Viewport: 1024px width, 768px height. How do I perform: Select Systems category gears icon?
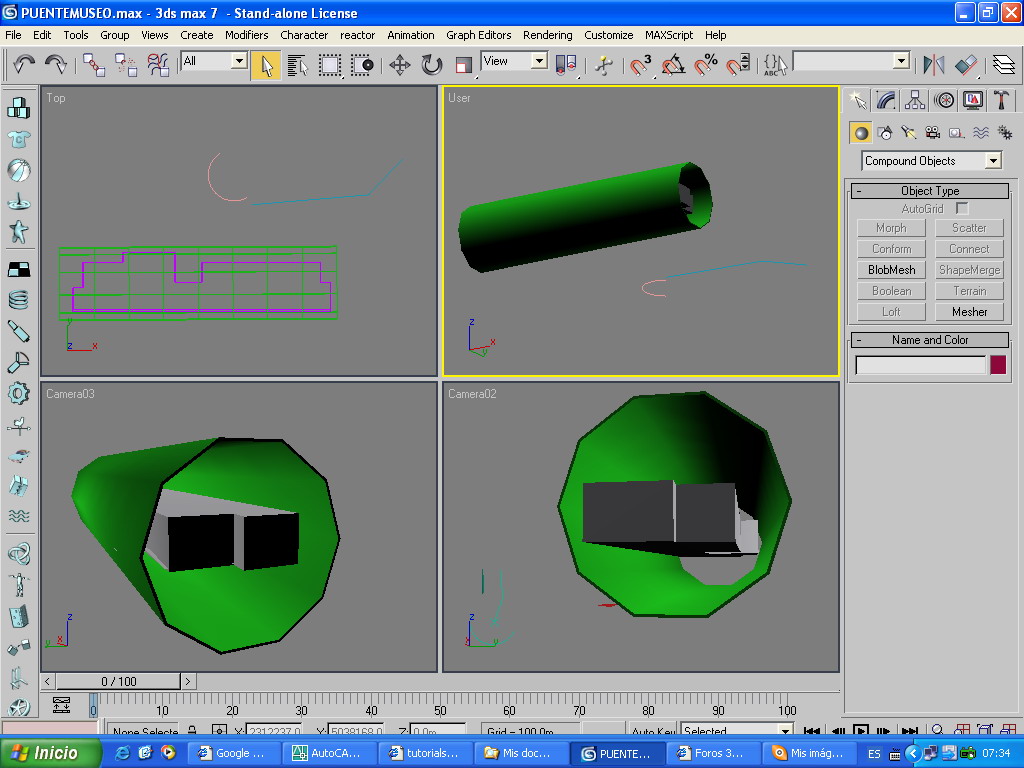[x=1004, y=133]
